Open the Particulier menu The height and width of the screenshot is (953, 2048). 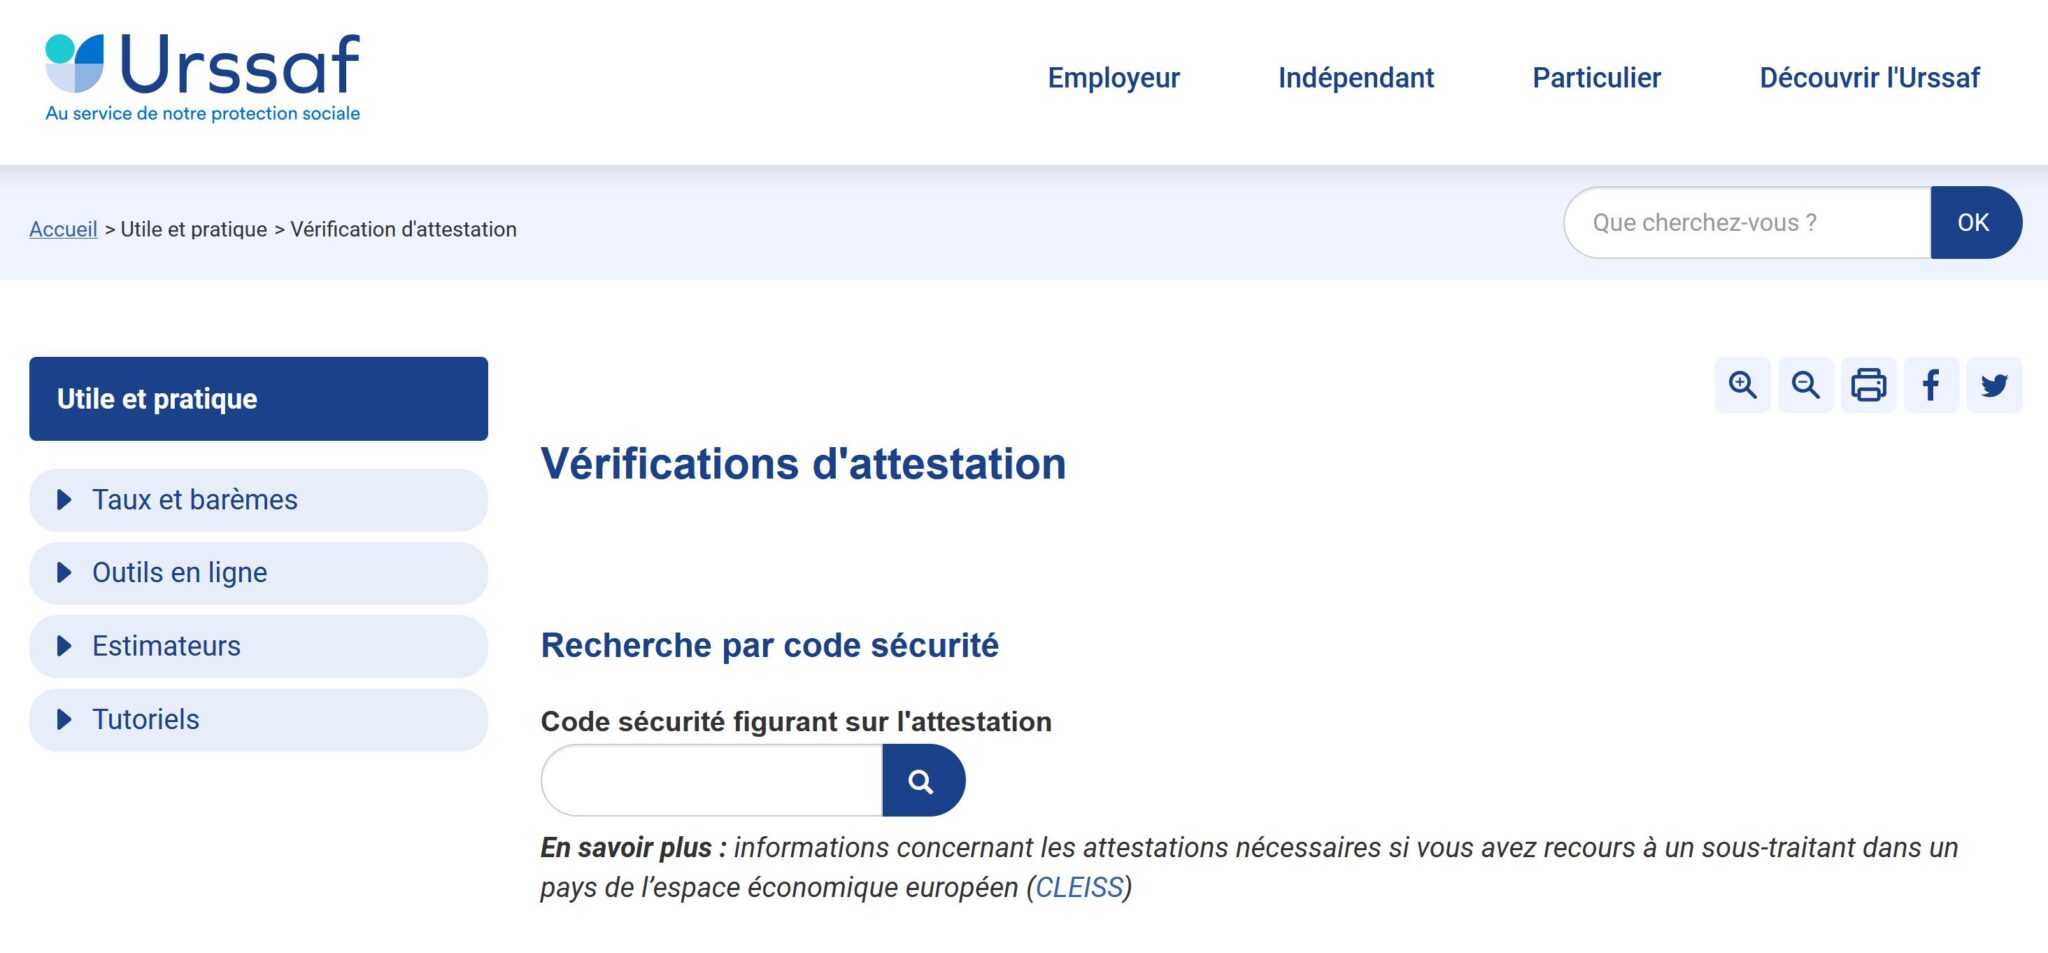click(1595, 78)
